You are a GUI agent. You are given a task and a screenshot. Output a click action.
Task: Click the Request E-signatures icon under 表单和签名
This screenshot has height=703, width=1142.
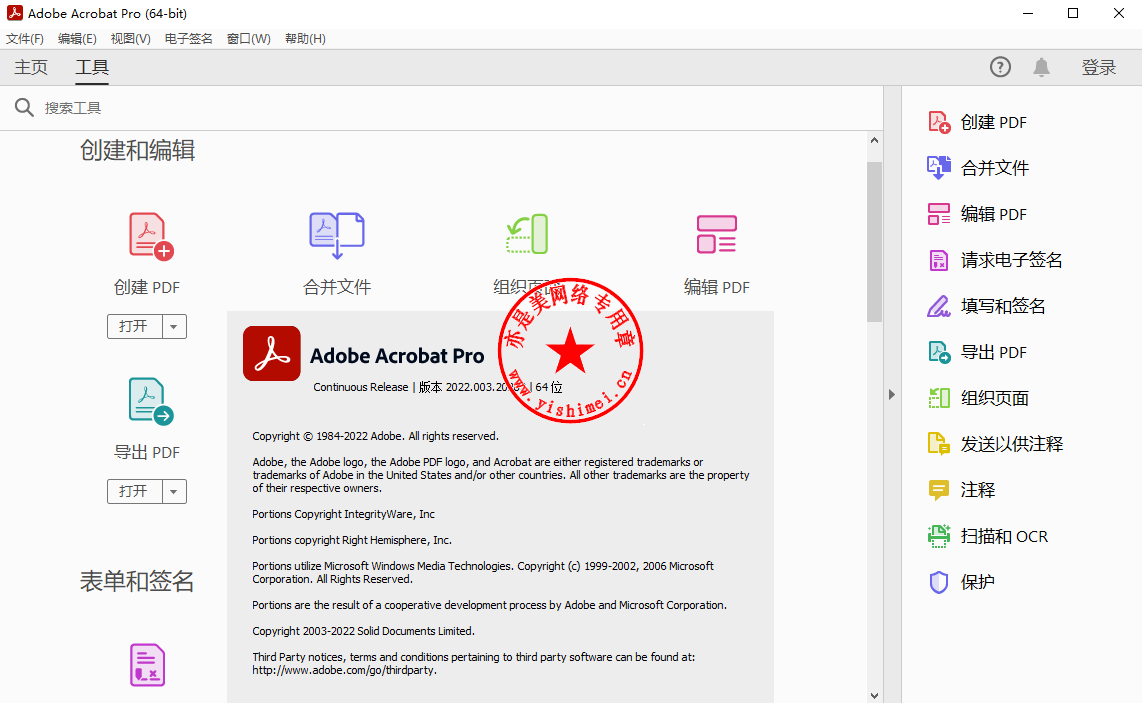(147, 664)
